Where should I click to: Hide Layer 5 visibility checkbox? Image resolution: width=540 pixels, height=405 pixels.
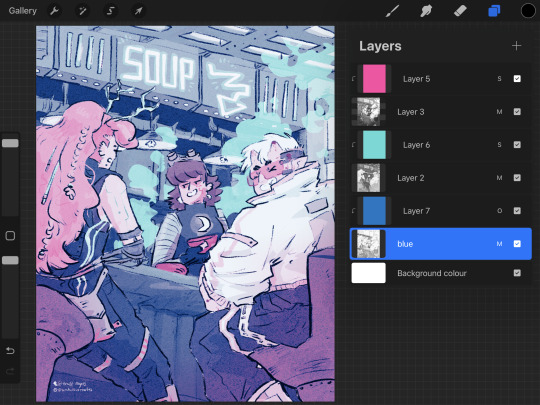[x=517, y=79]
